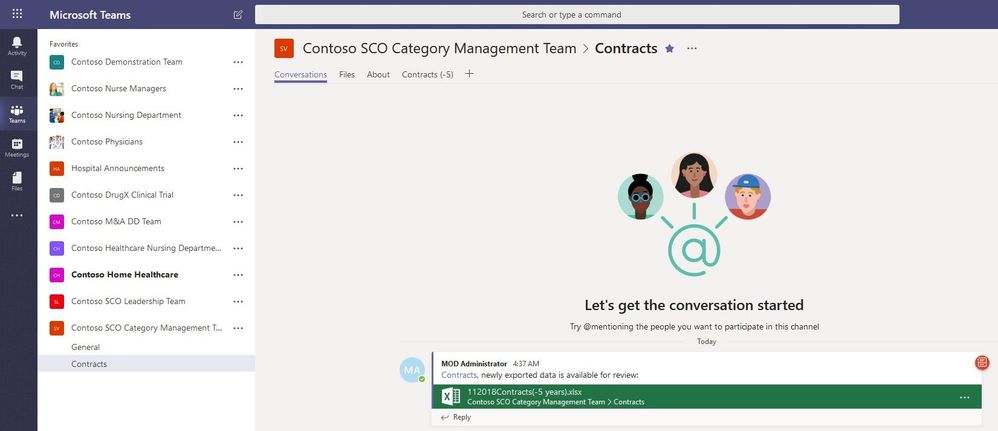998x431 pixels.
Task: Click in the Search or type a command box
Action: coord(577,15)
